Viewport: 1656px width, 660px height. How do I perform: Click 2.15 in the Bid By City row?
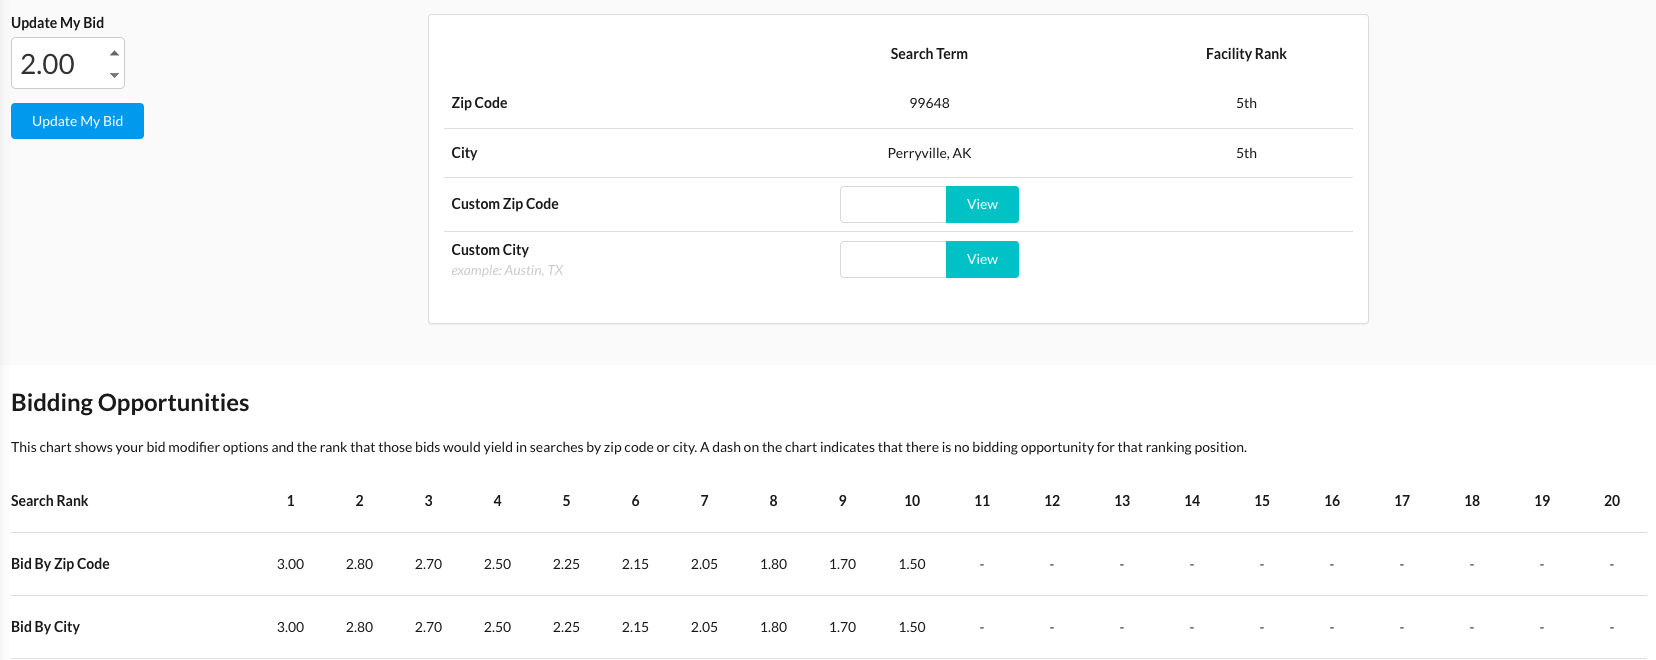636,627
